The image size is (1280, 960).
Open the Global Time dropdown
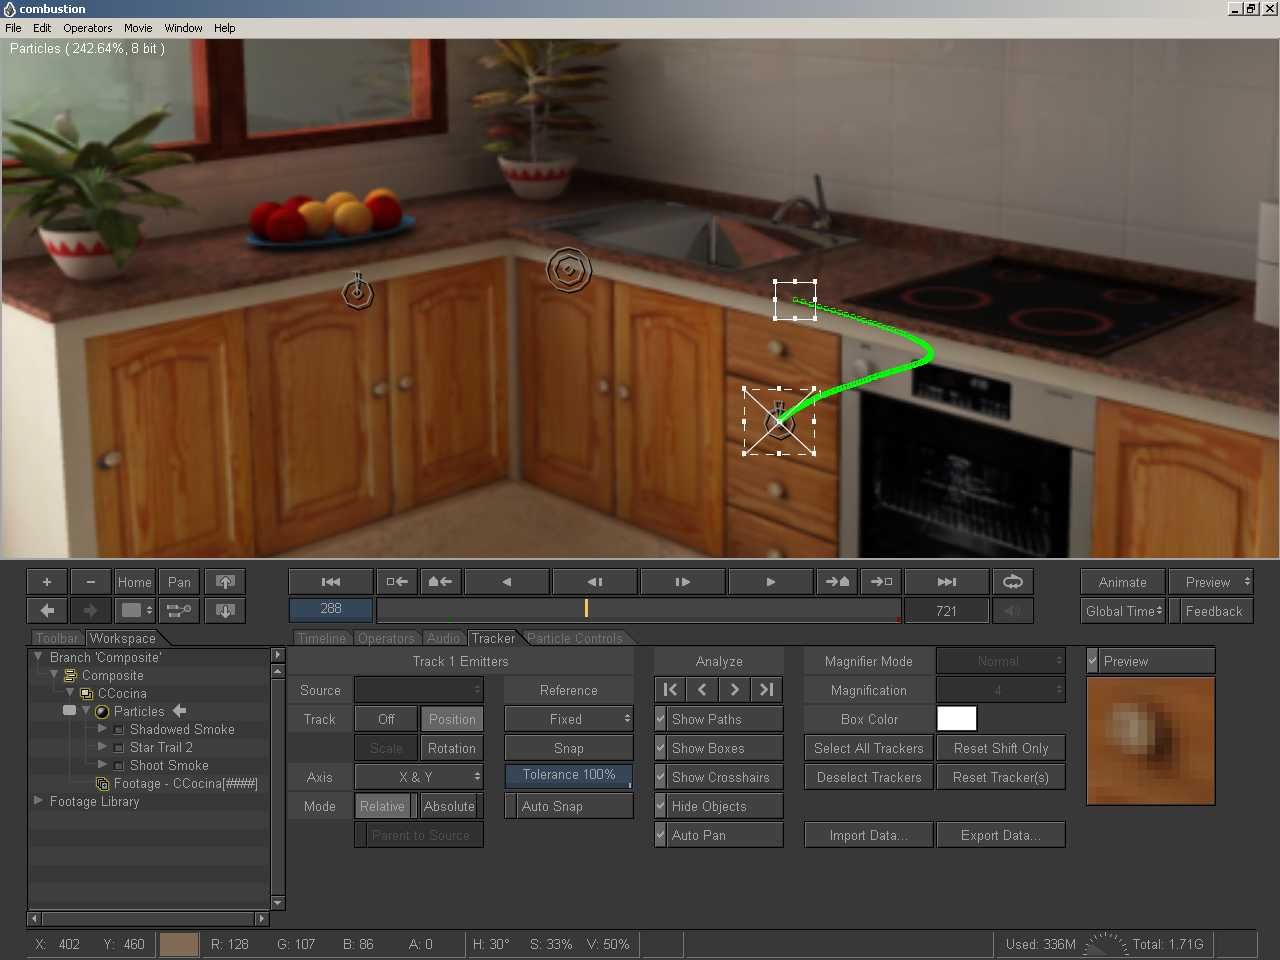[x=1124, y=611]
